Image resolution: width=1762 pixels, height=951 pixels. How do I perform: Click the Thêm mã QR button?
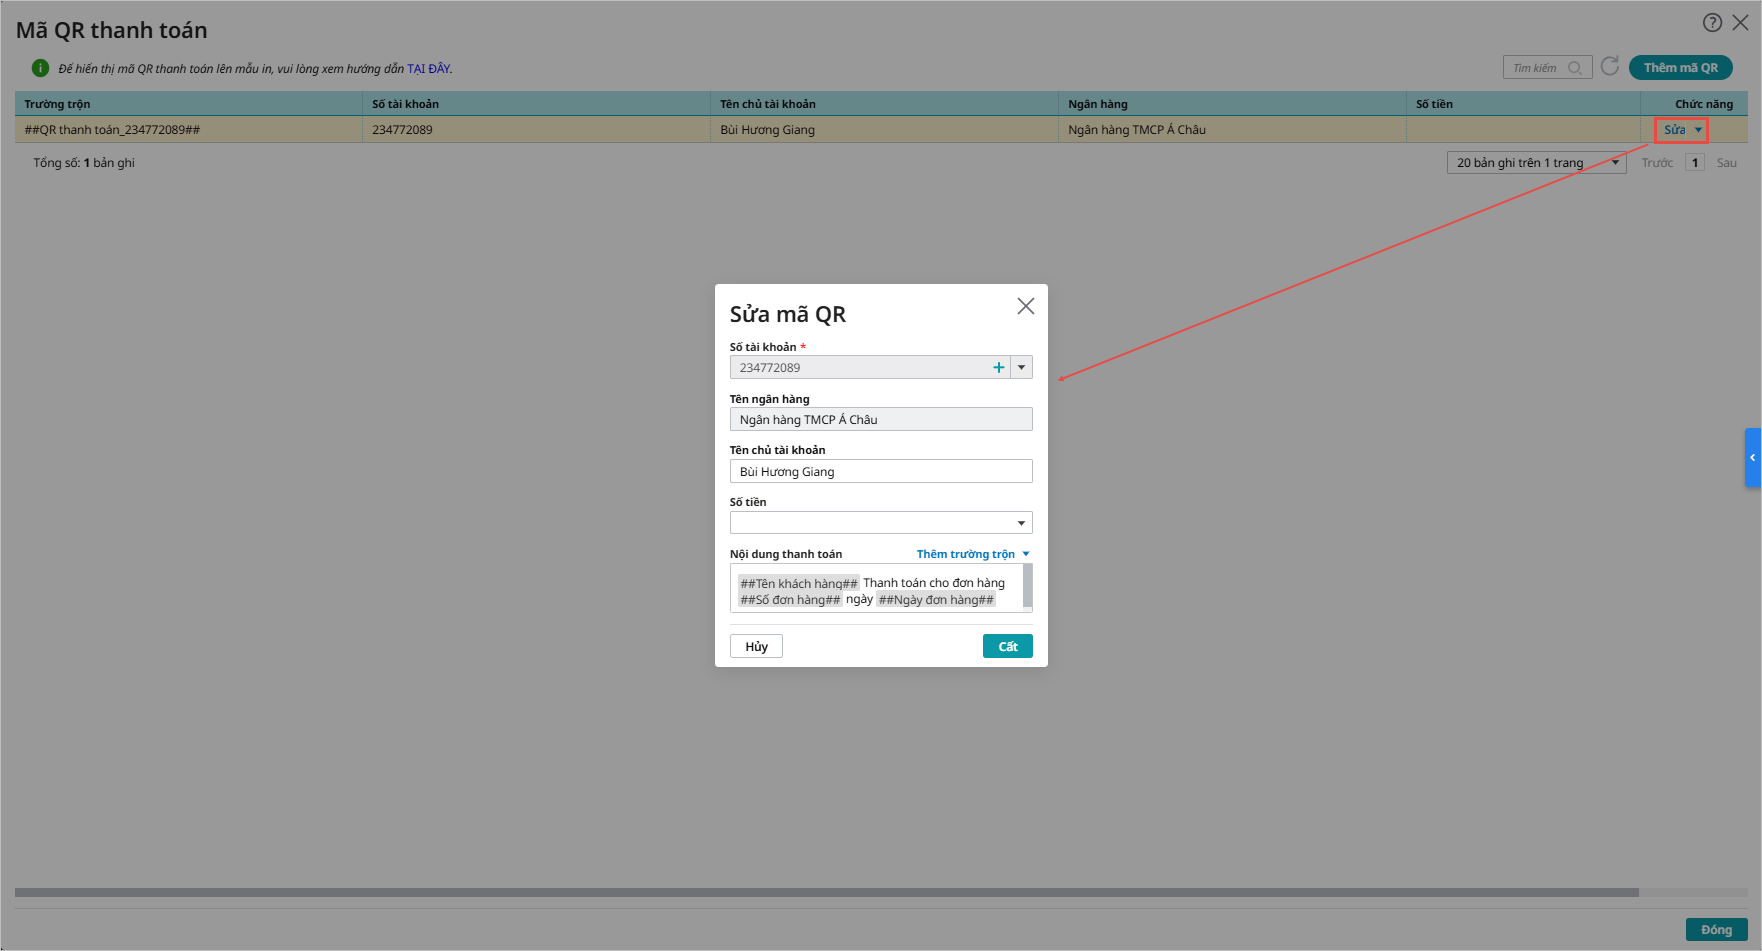pyautogui.click(x=1681, y=68)
